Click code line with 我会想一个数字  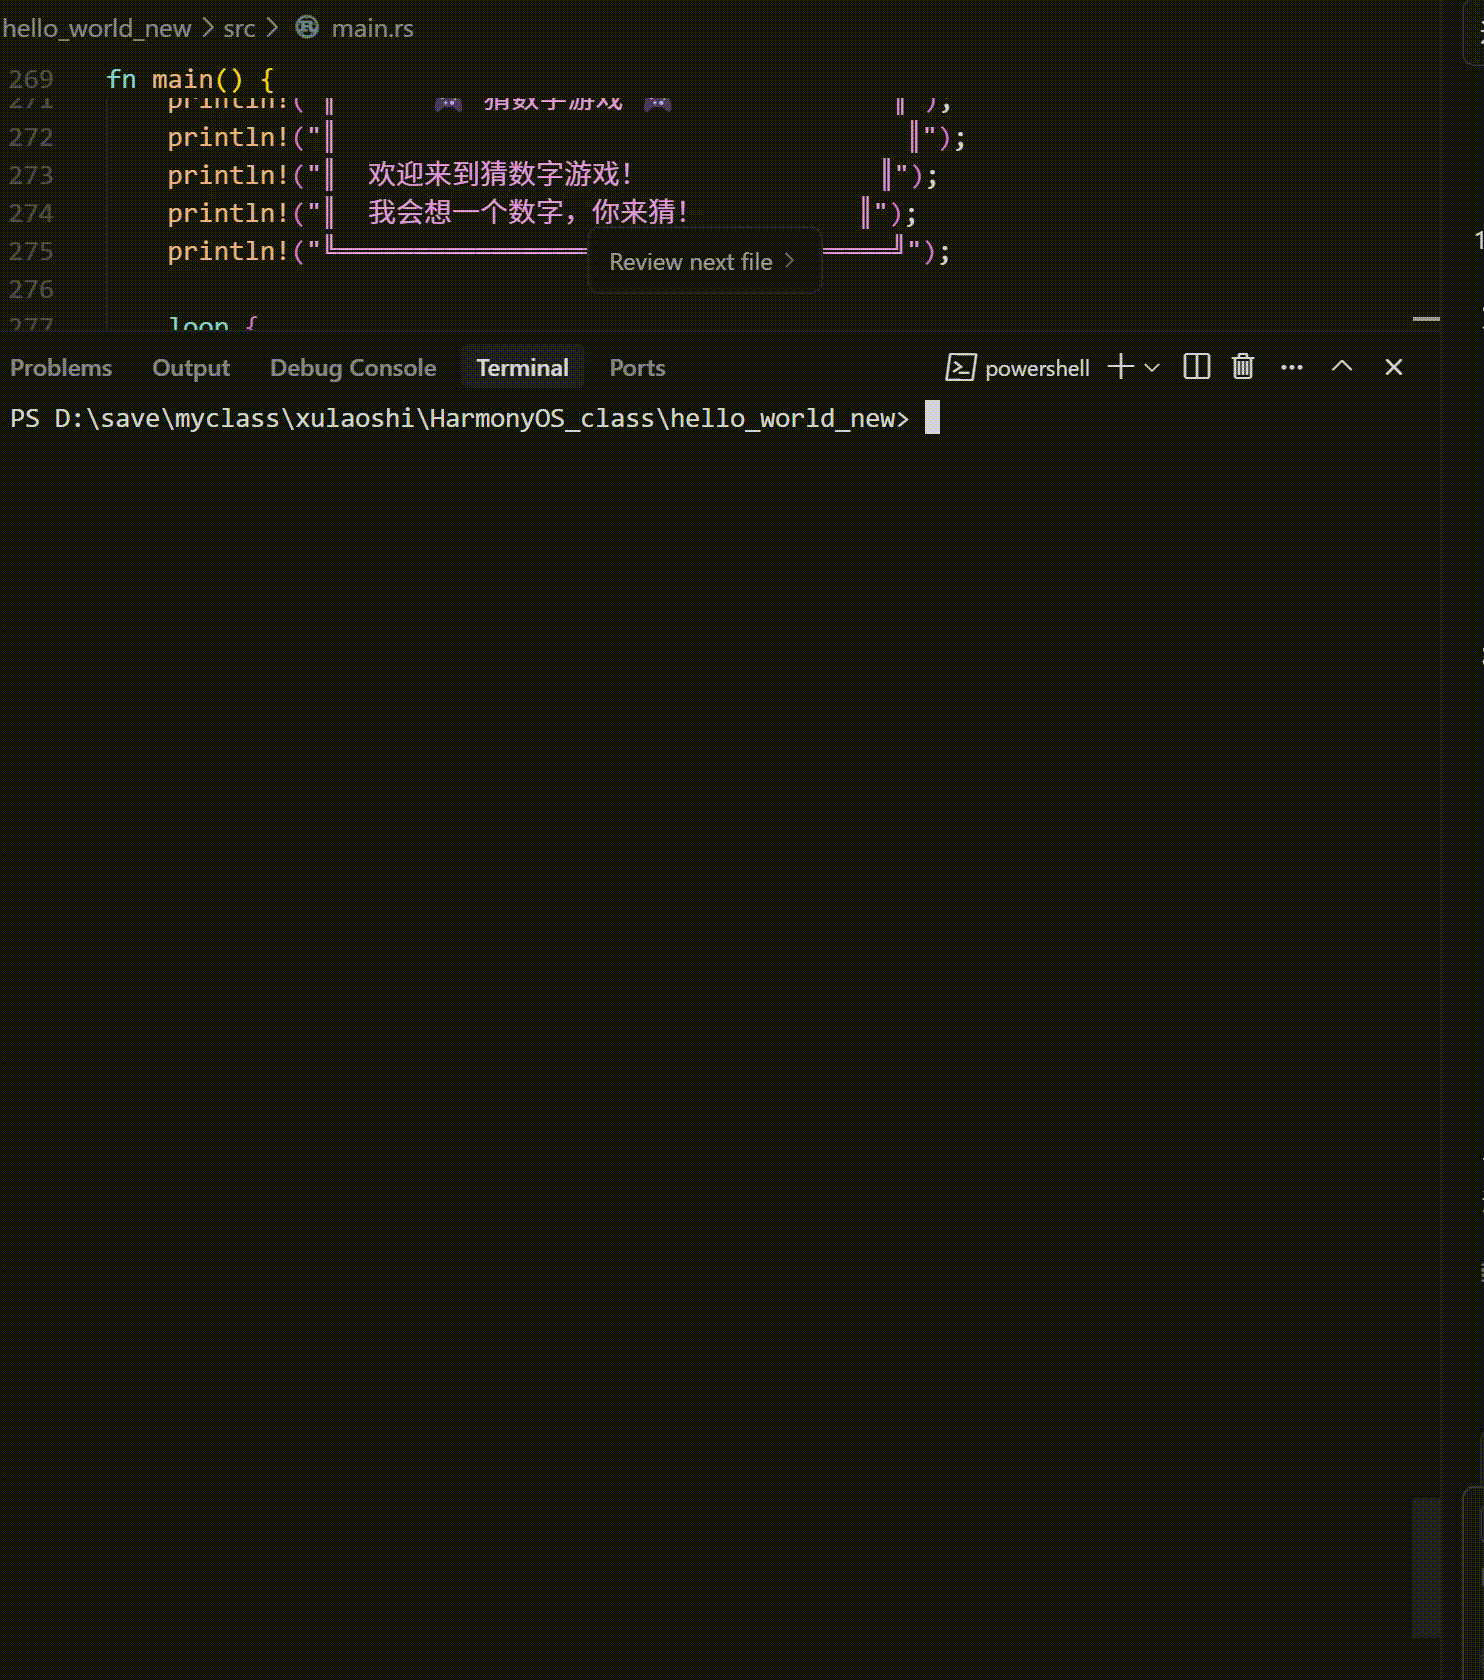click(x=541, y=213)
